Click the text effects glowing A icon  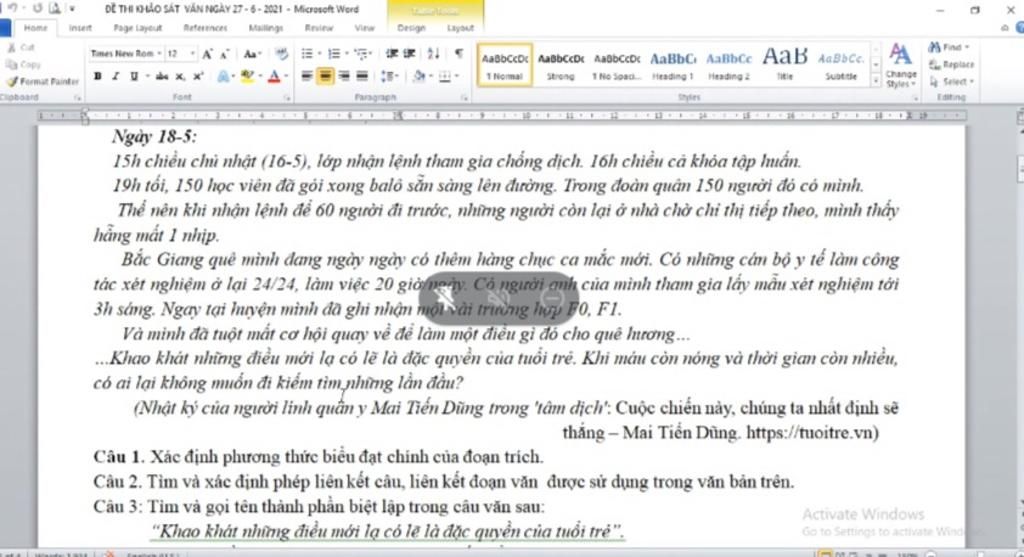223,76
